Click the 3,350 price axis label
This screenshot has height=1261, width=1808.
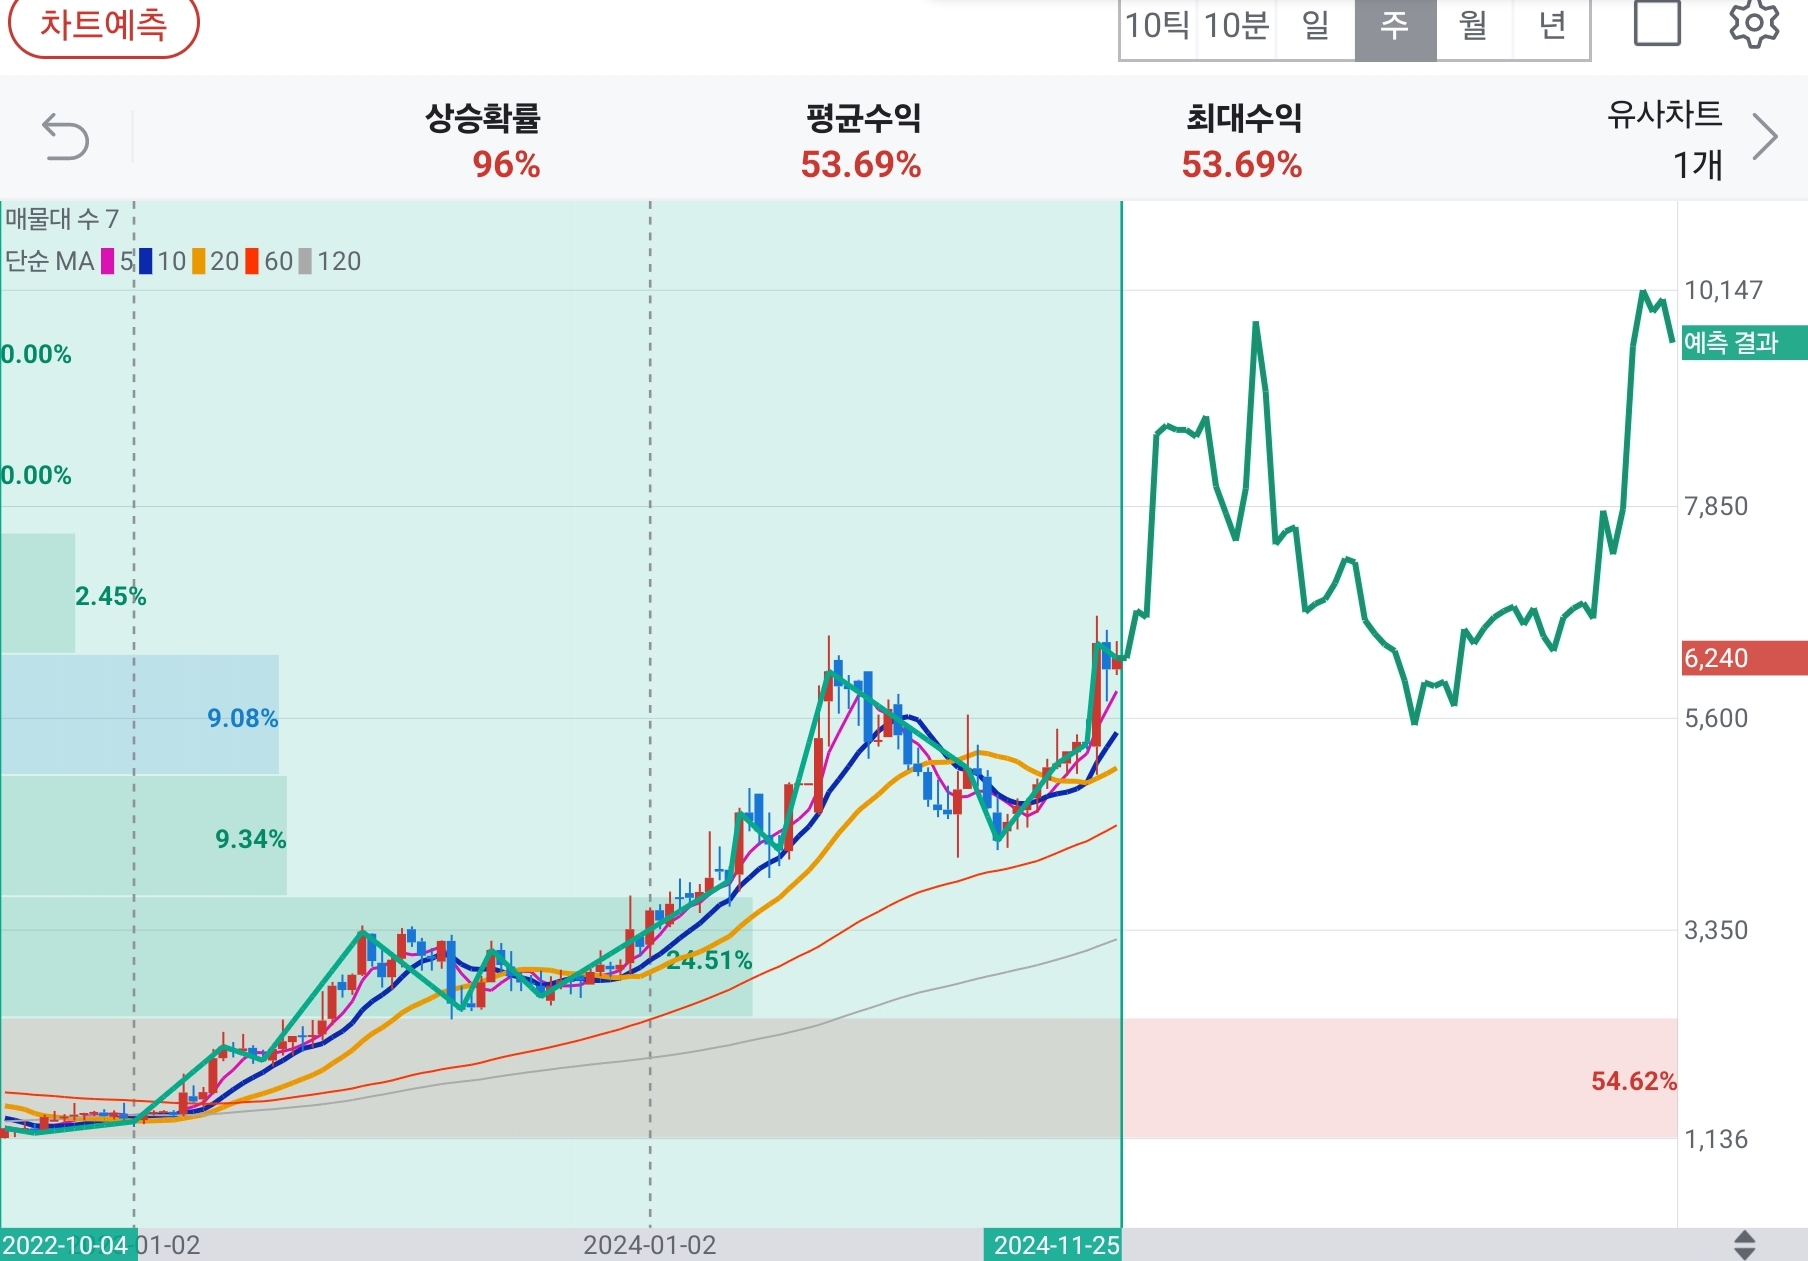pos(1716,930)
